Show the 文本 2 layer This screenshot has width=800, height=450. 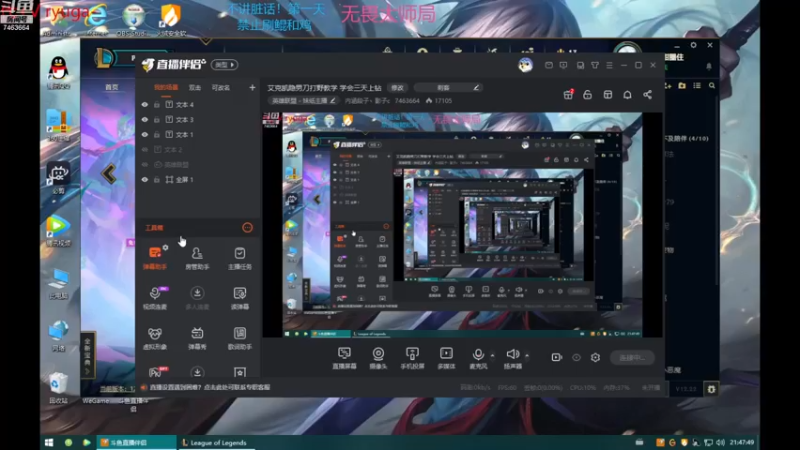pos(144,149)
